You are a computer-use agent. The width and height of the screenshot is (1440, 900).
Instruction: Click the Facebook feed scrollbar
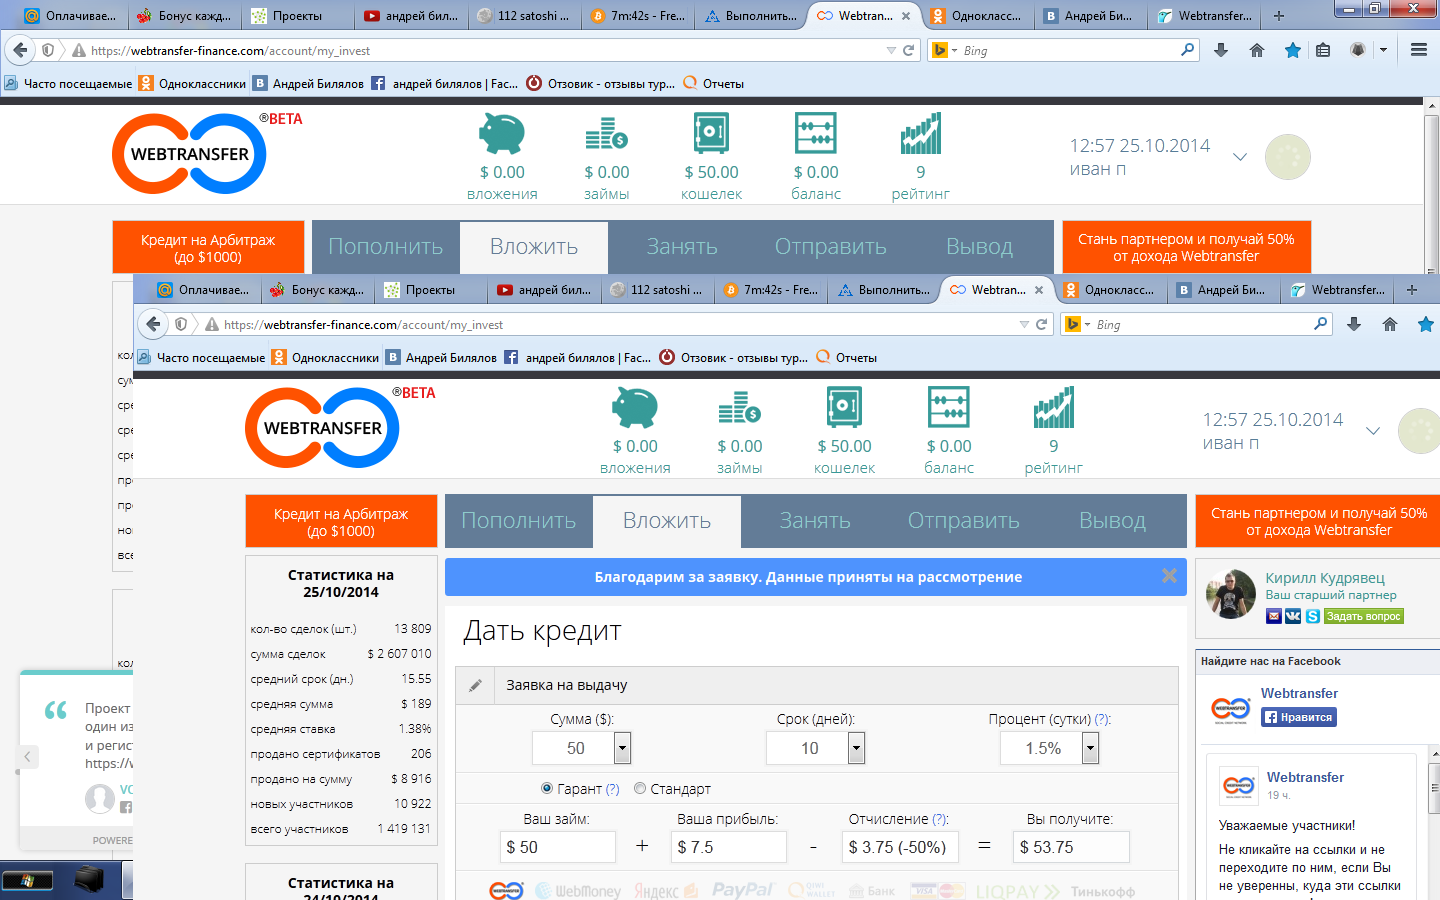click(1433, 790)
